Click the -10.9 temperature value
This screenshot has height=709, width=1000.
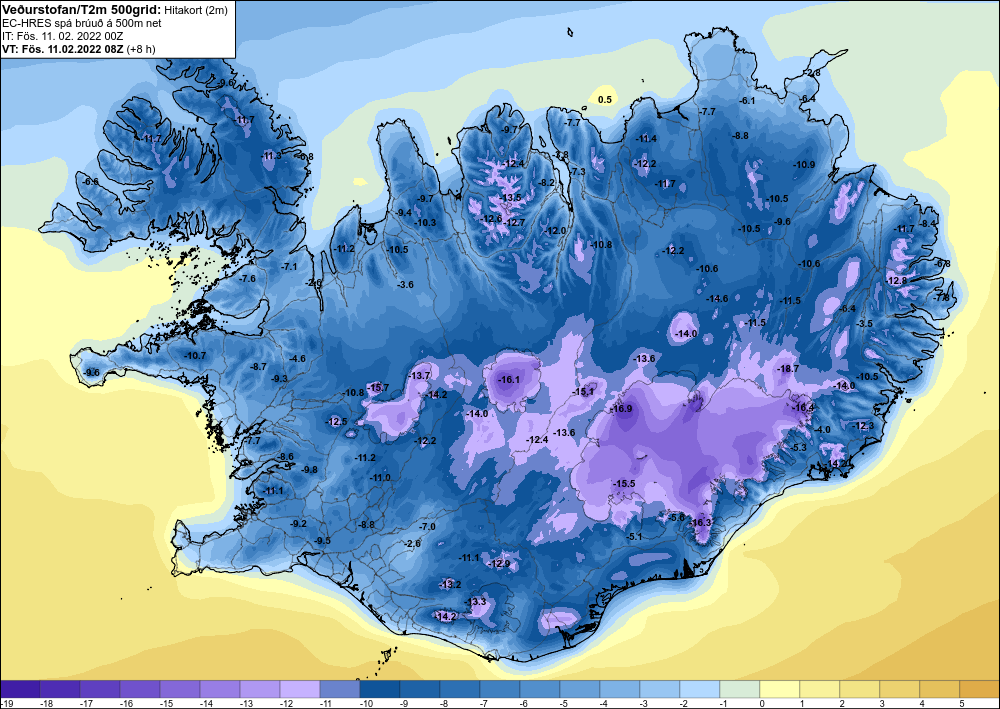coord(804,164)
